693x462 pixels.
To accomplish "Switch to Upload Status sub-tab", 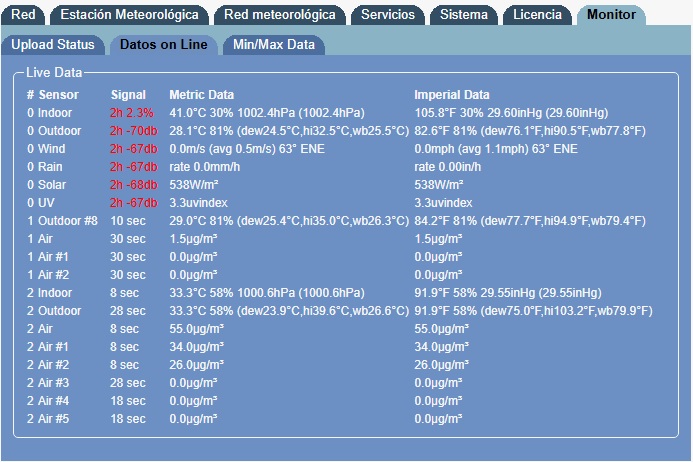I will pyautogui.click(x=53, y=45).
